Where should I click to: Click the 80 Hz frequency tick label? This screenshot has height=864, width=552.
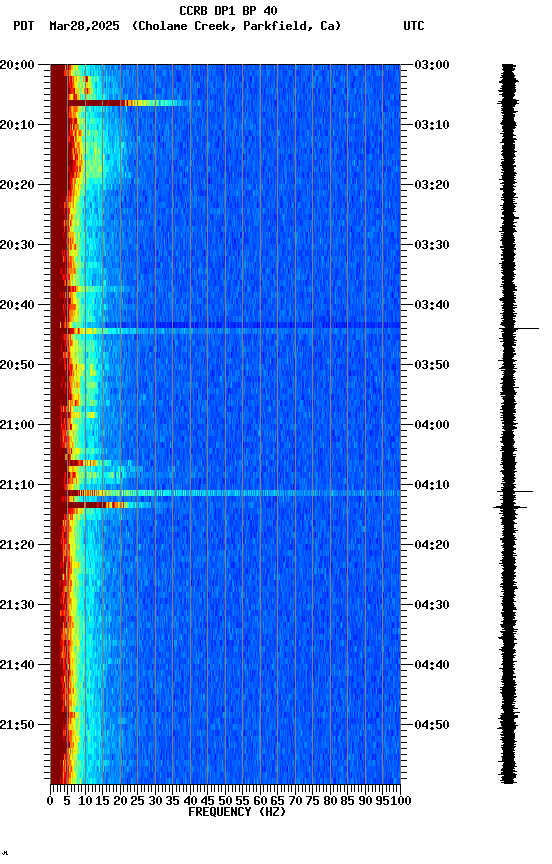pos(330,801)
